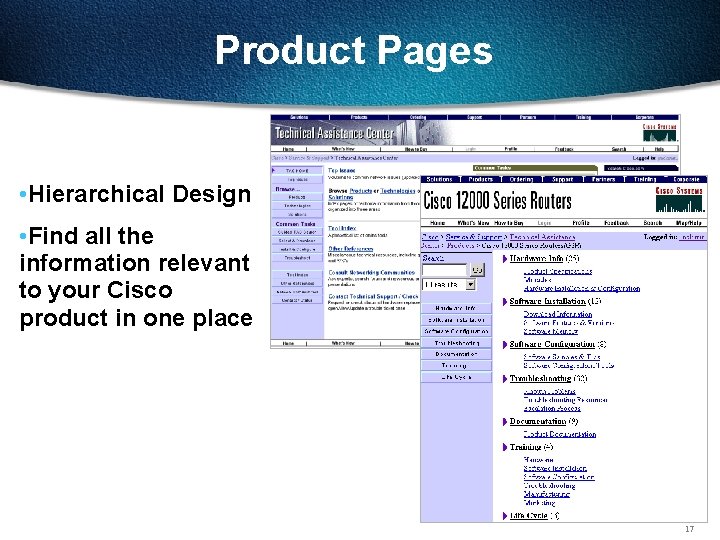Click Technical Assistance Center banner image
720x540 pixels.
point(360,133)
